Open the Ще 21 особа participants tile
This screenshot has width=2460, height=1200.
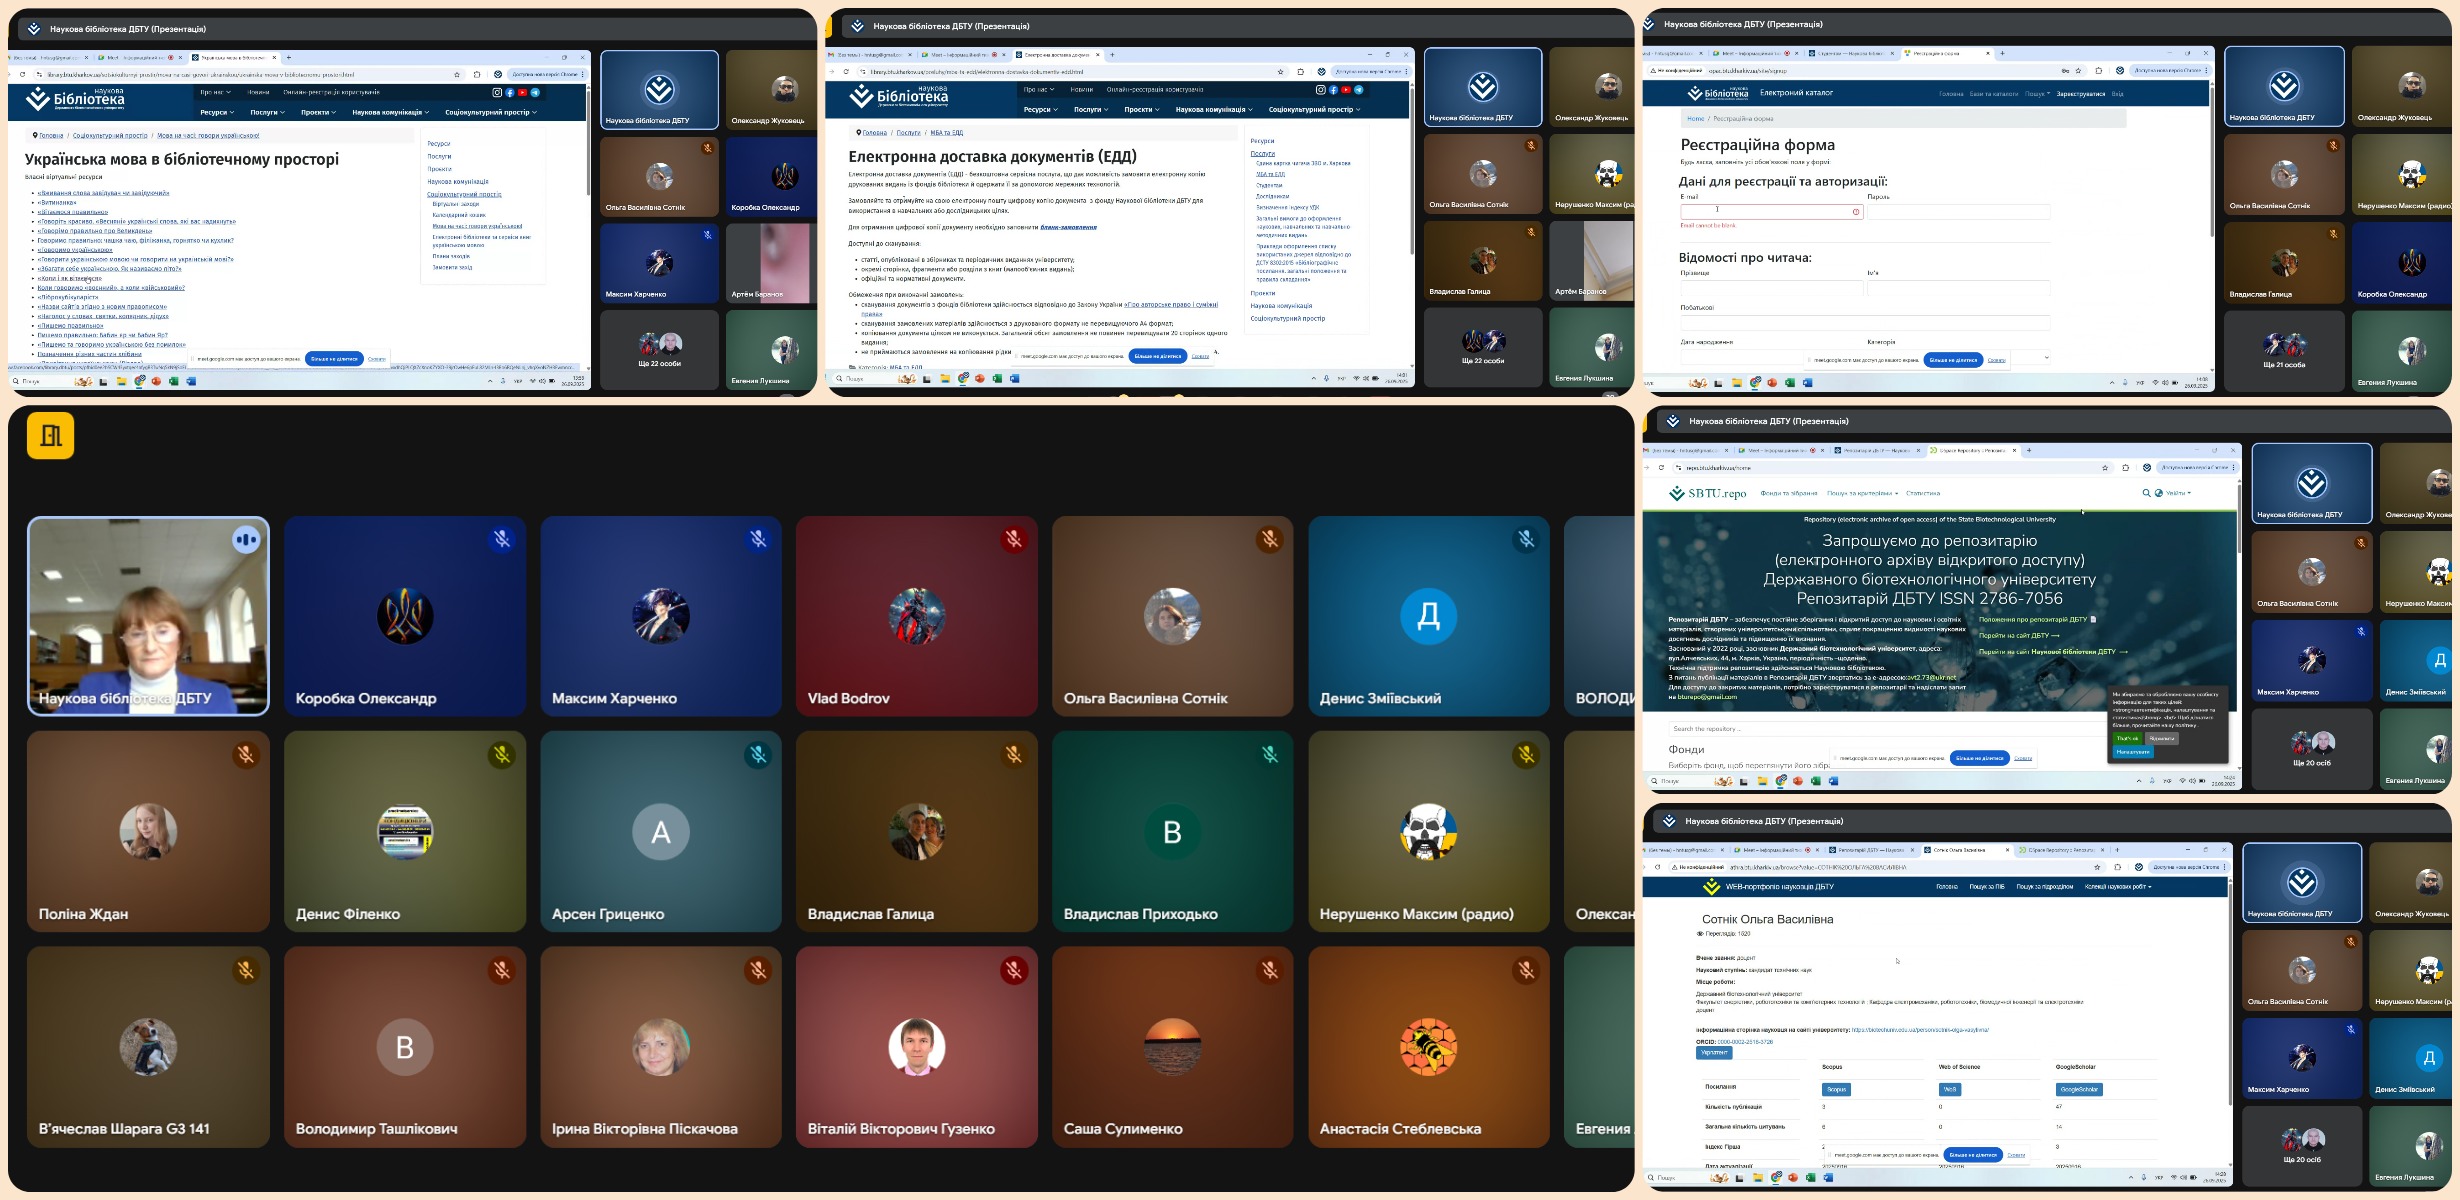click(x=2284, y=352)
